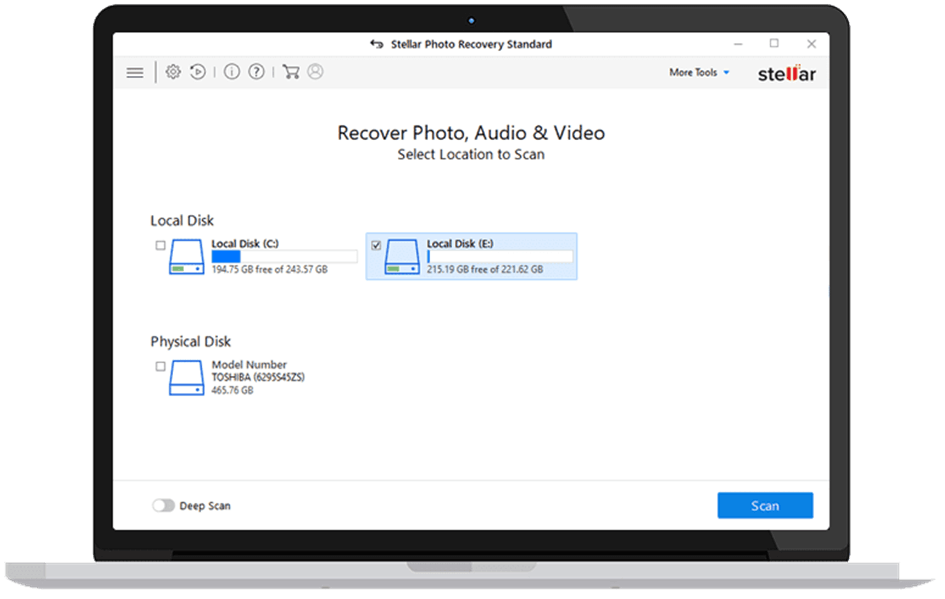
Task: Click 'Stellar Photo Recovery Standard' window title
Action: pos(471,44)
